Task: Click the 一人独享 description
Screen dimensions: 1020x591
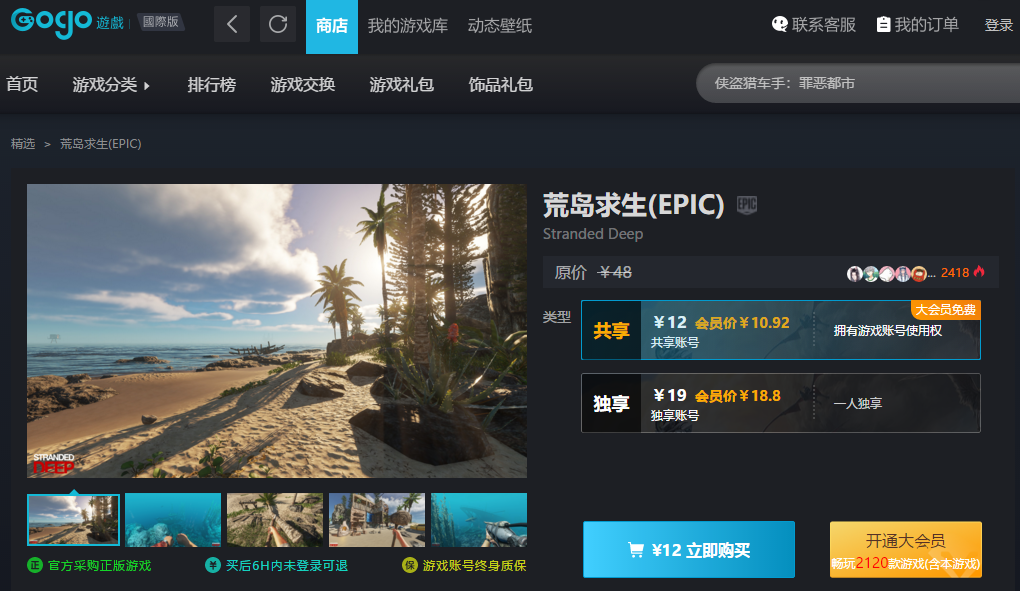Action: point(858,404)
